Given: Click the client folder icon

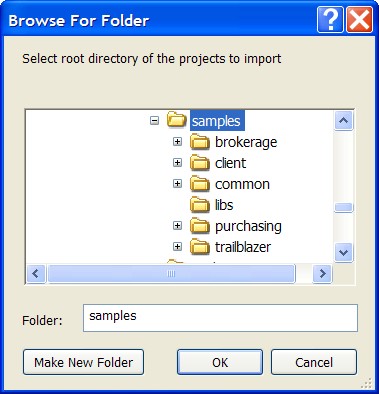Looking at the screenshot, I should click(200, 163).
